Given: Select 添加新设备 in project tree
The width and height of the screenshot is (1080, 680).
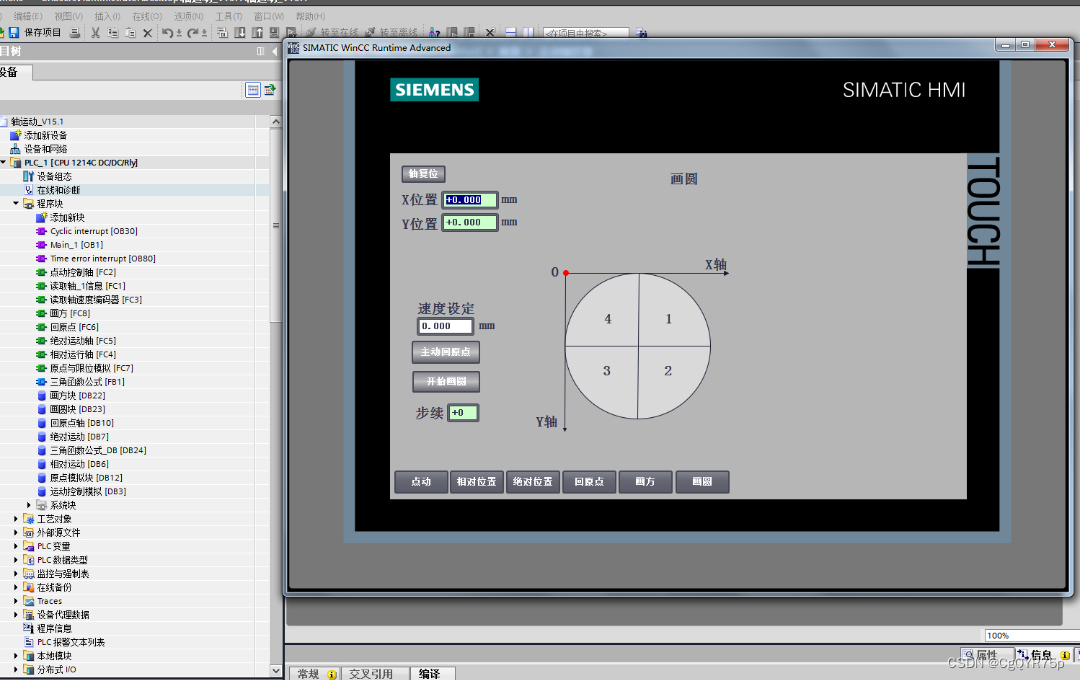Looking at the screenshot, I should (45, 135).
